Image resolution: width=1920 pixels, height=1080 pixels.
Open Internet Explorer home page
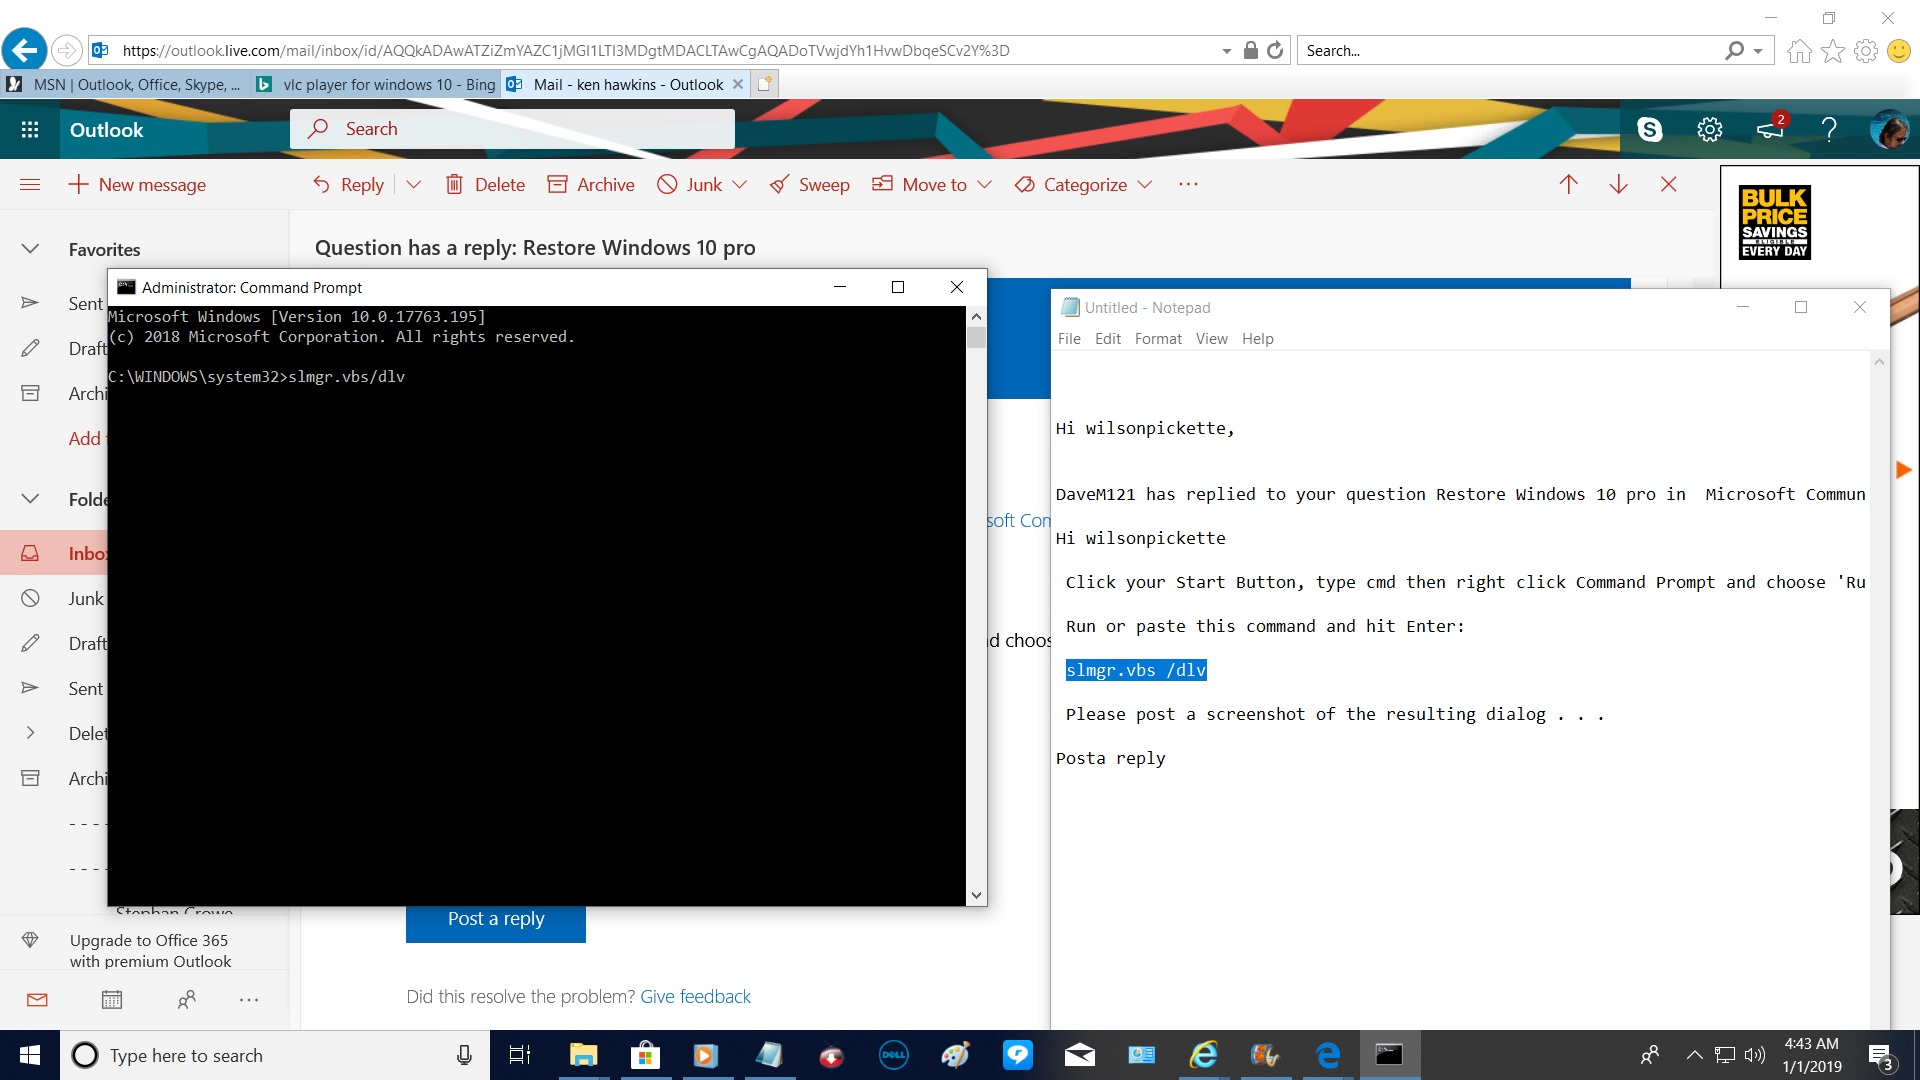coord(1799,50)
